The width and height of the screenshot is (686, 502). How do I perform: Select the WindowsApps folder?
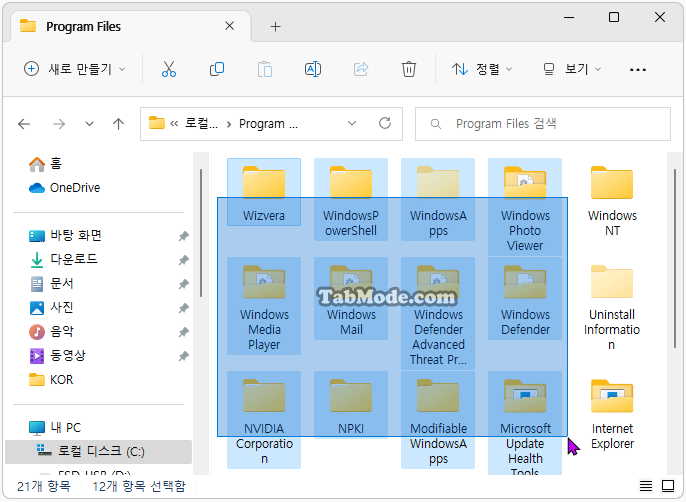[438, 200]
